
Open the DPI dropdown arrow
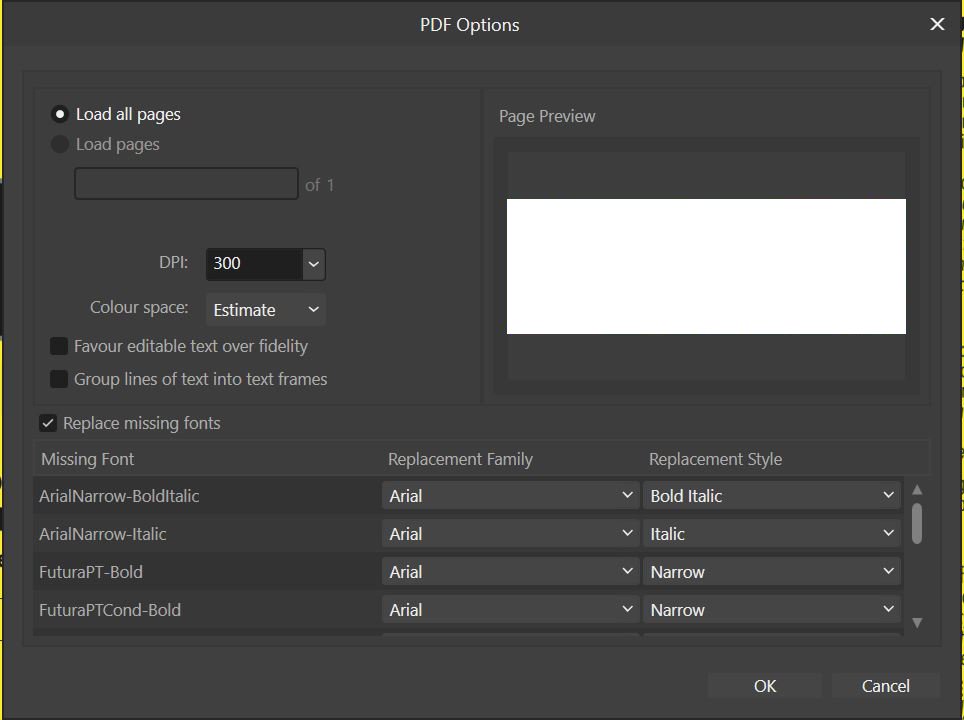click(x=314, y=264)
